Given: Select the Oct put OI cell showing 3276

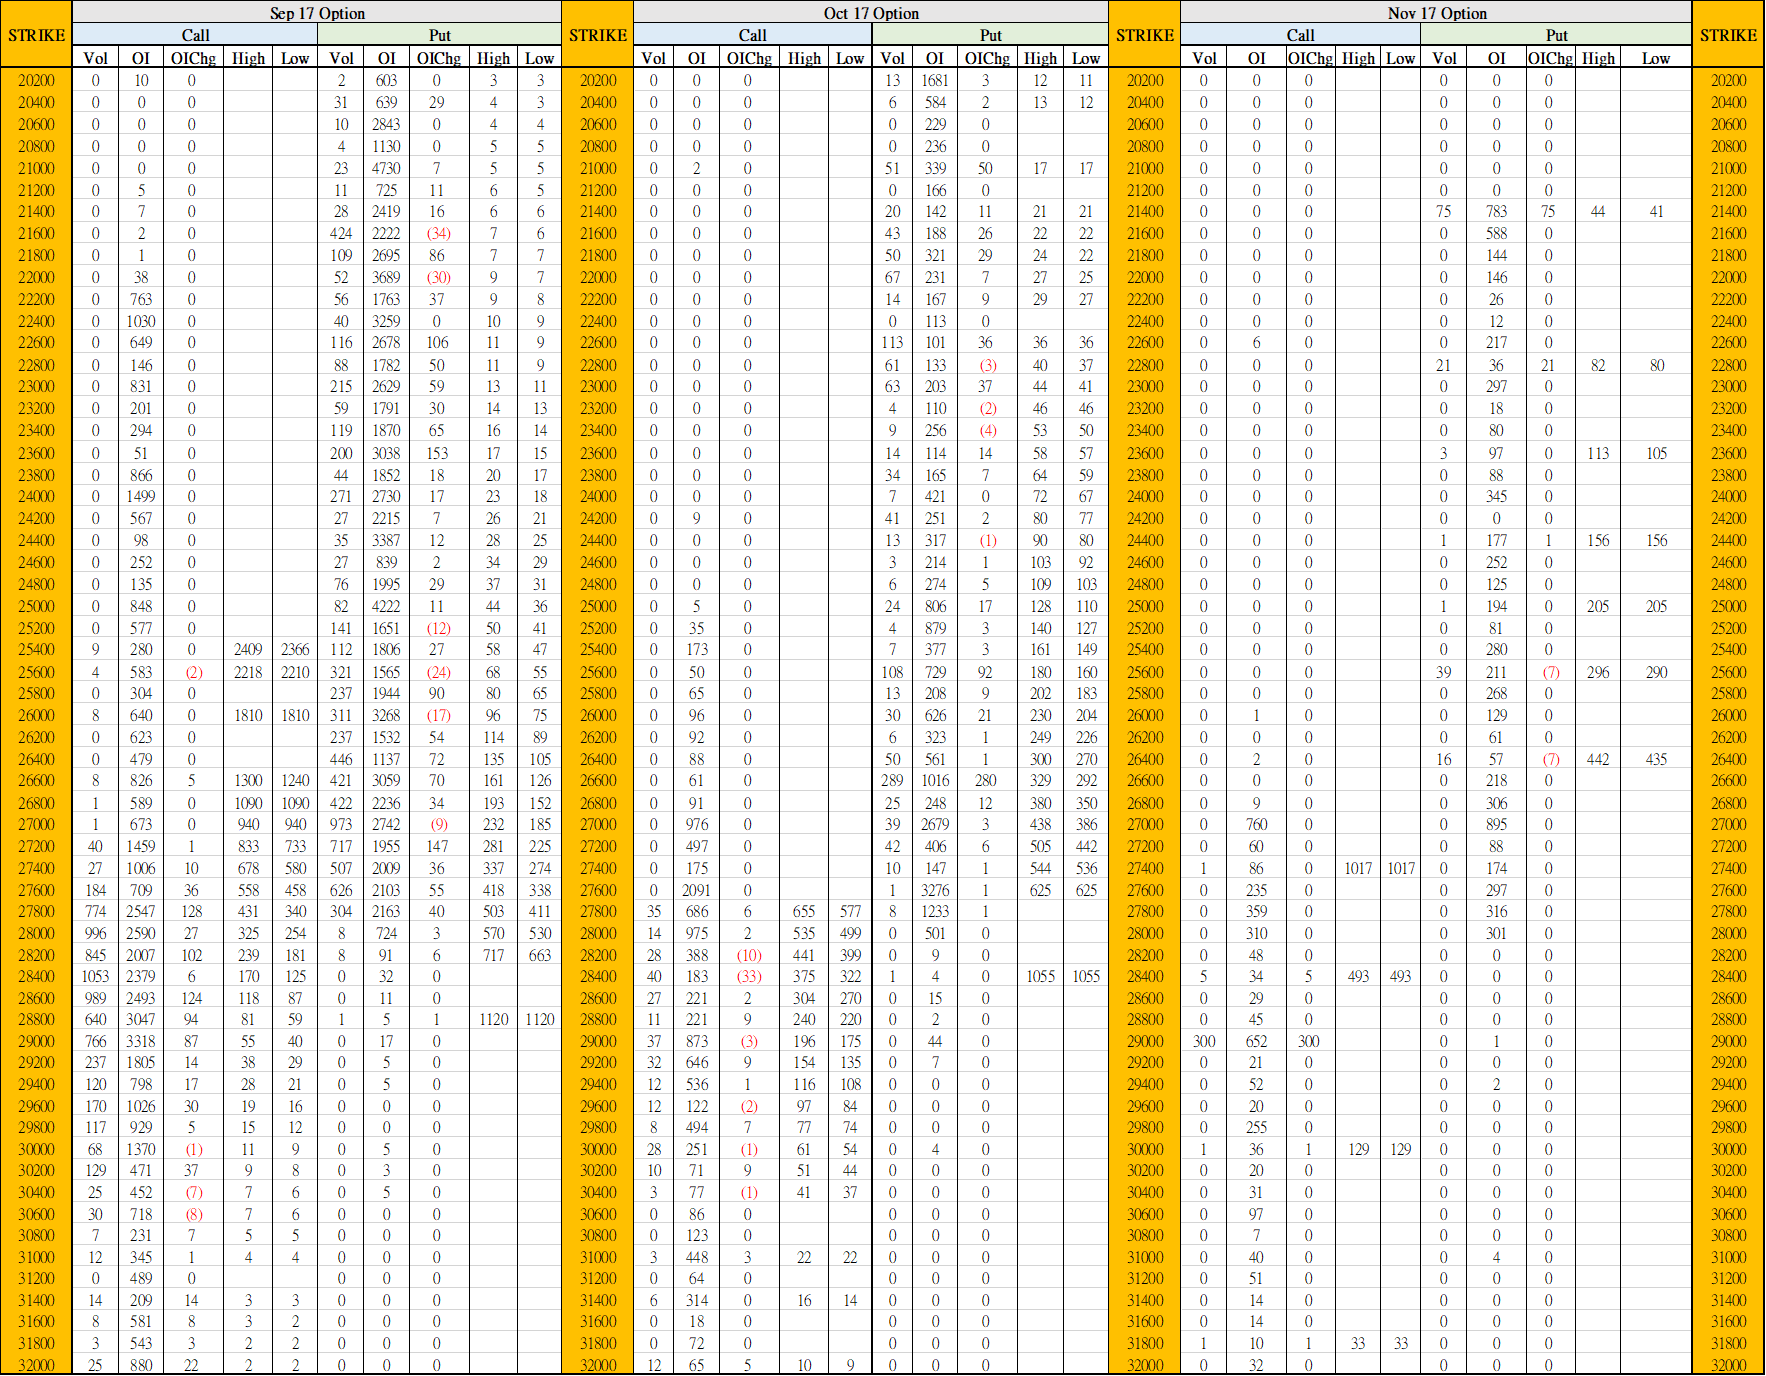Looking at the screenshot, I should [935, 890].
